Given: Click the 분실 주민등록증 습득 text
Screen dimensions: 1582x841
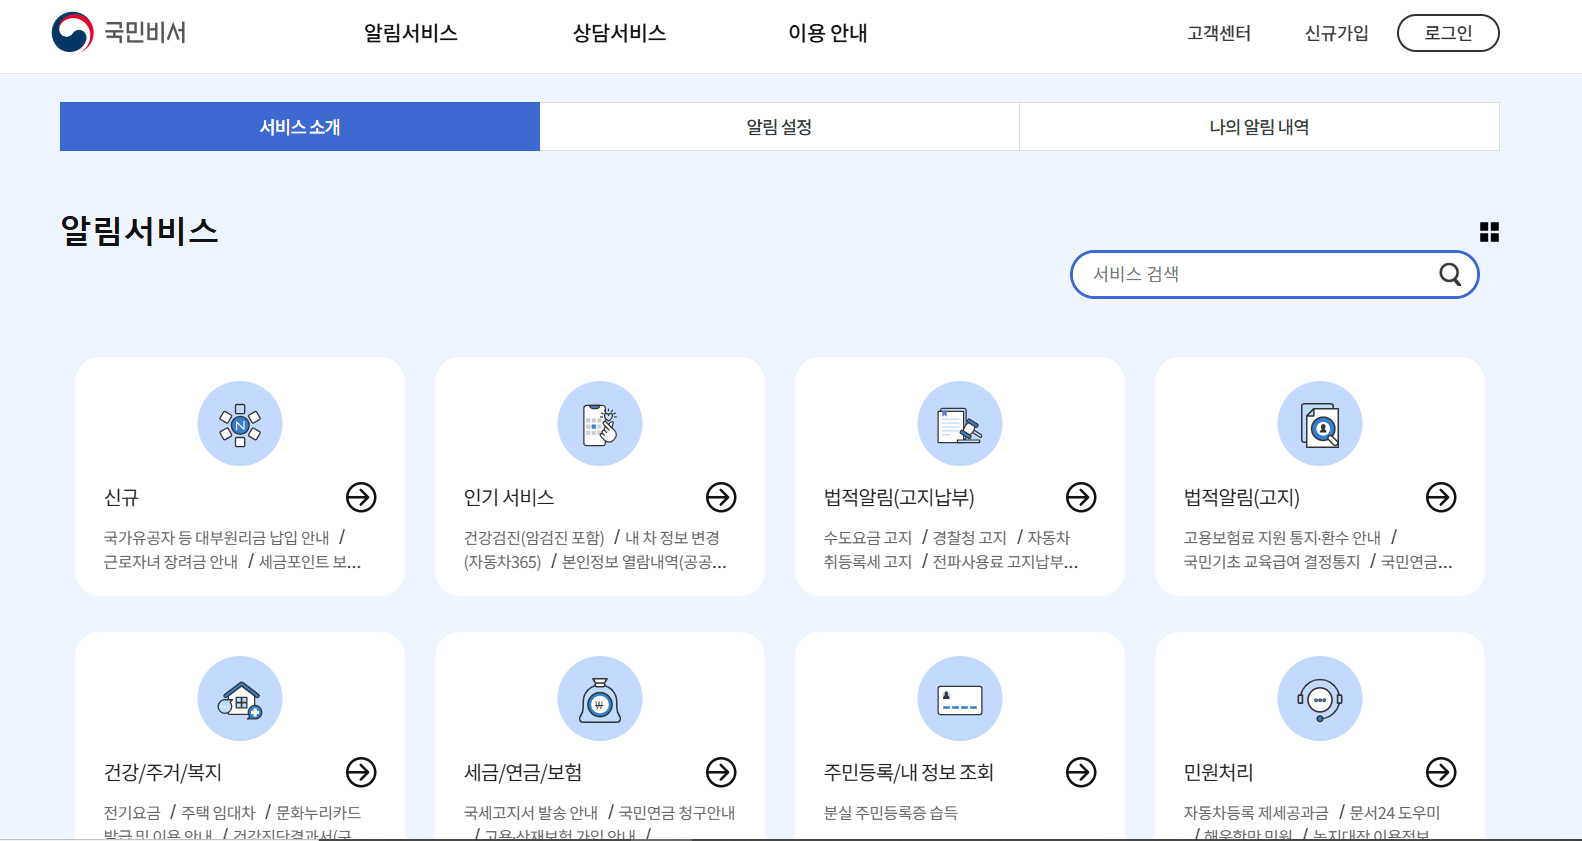Looking at the screenshot, I should click(891, 813).
